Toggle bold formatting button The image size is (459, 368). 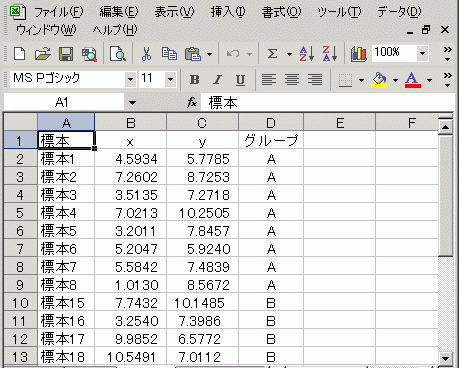pos(194,80)
